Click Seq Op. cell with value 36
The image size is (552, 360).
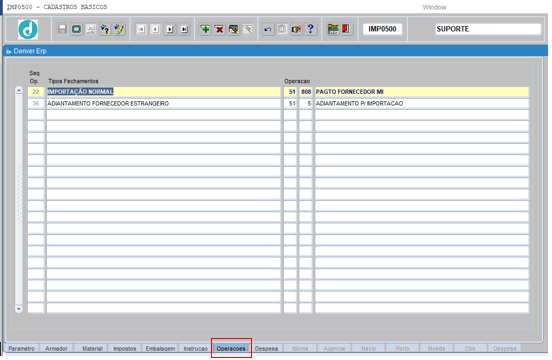coord(36,103)
